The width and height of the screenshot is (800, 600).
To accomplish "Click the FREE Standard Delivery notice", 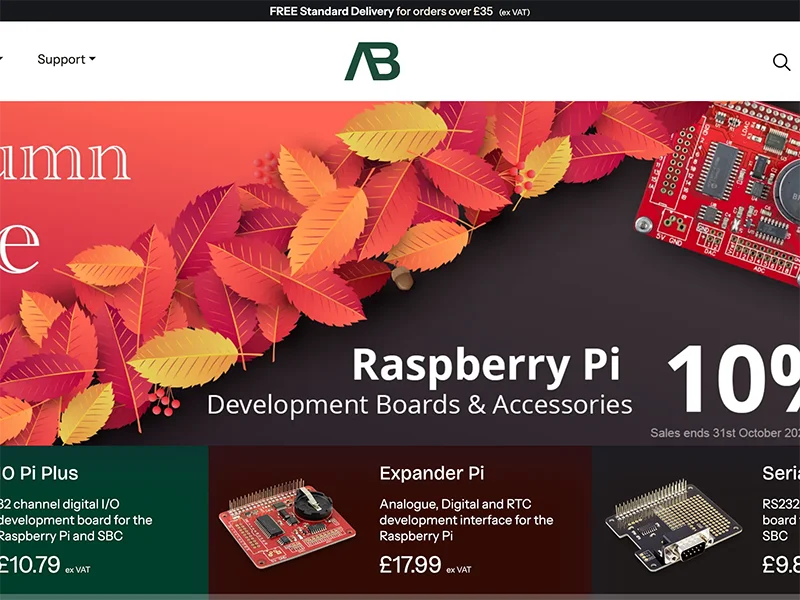I will (x=399, y=11).
